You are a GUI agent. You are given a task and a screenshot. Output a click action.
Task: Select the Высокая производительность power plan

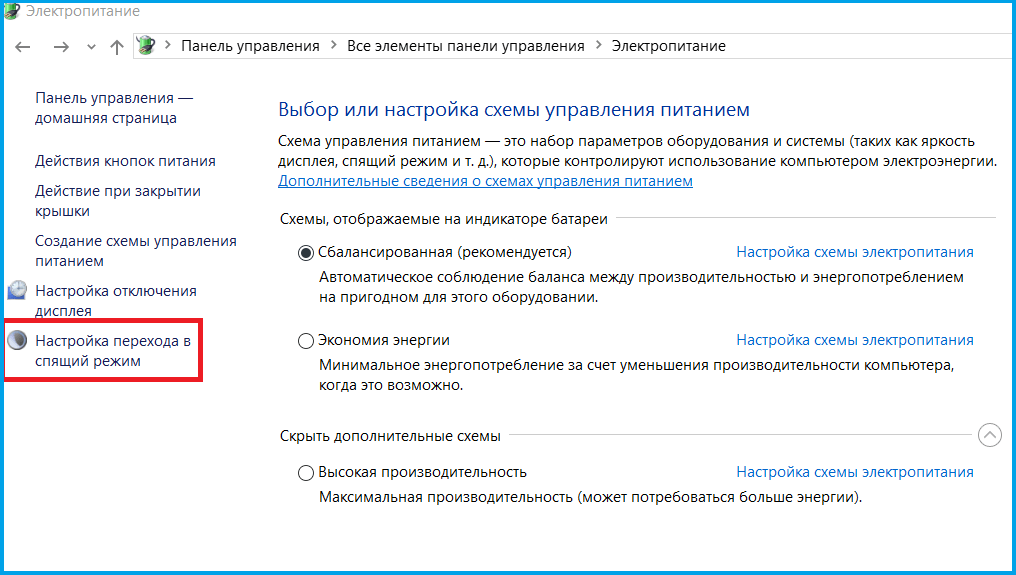[306, 473]
